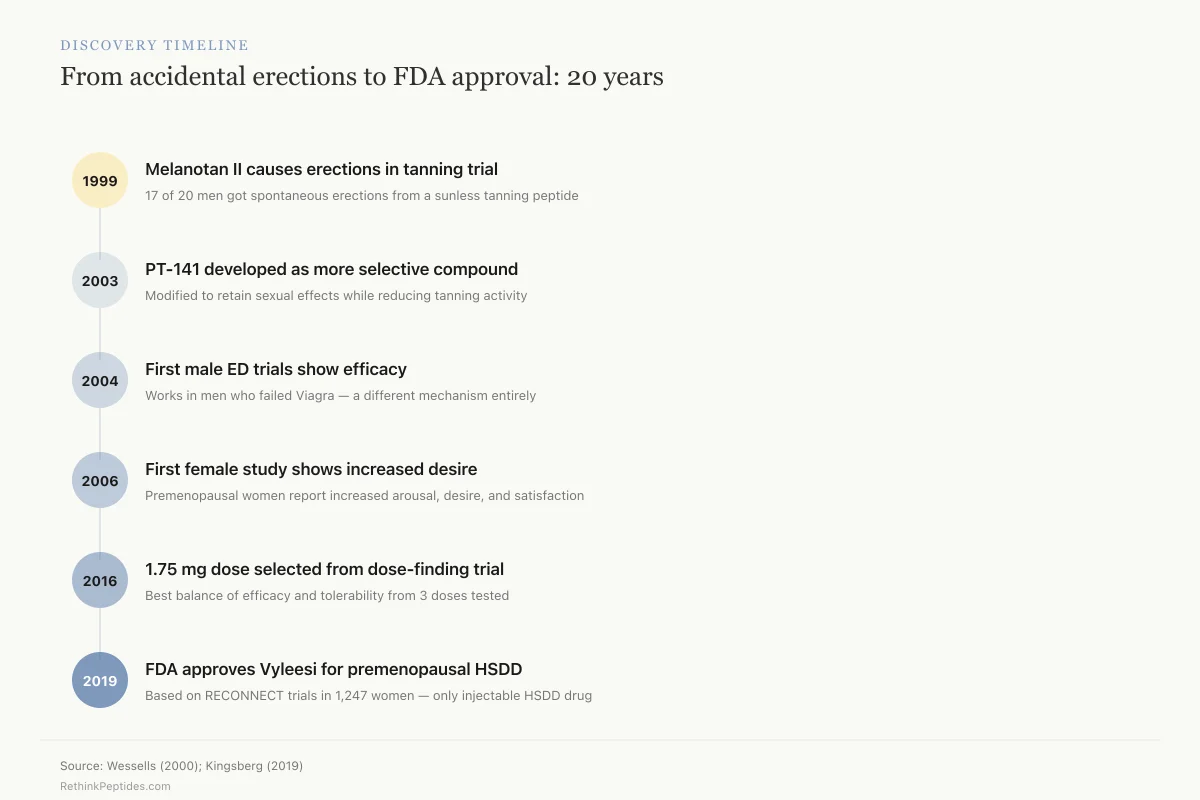Click the RECONNECT trials description text
This screenshot has height=800, width=1200.
(368, 696)
